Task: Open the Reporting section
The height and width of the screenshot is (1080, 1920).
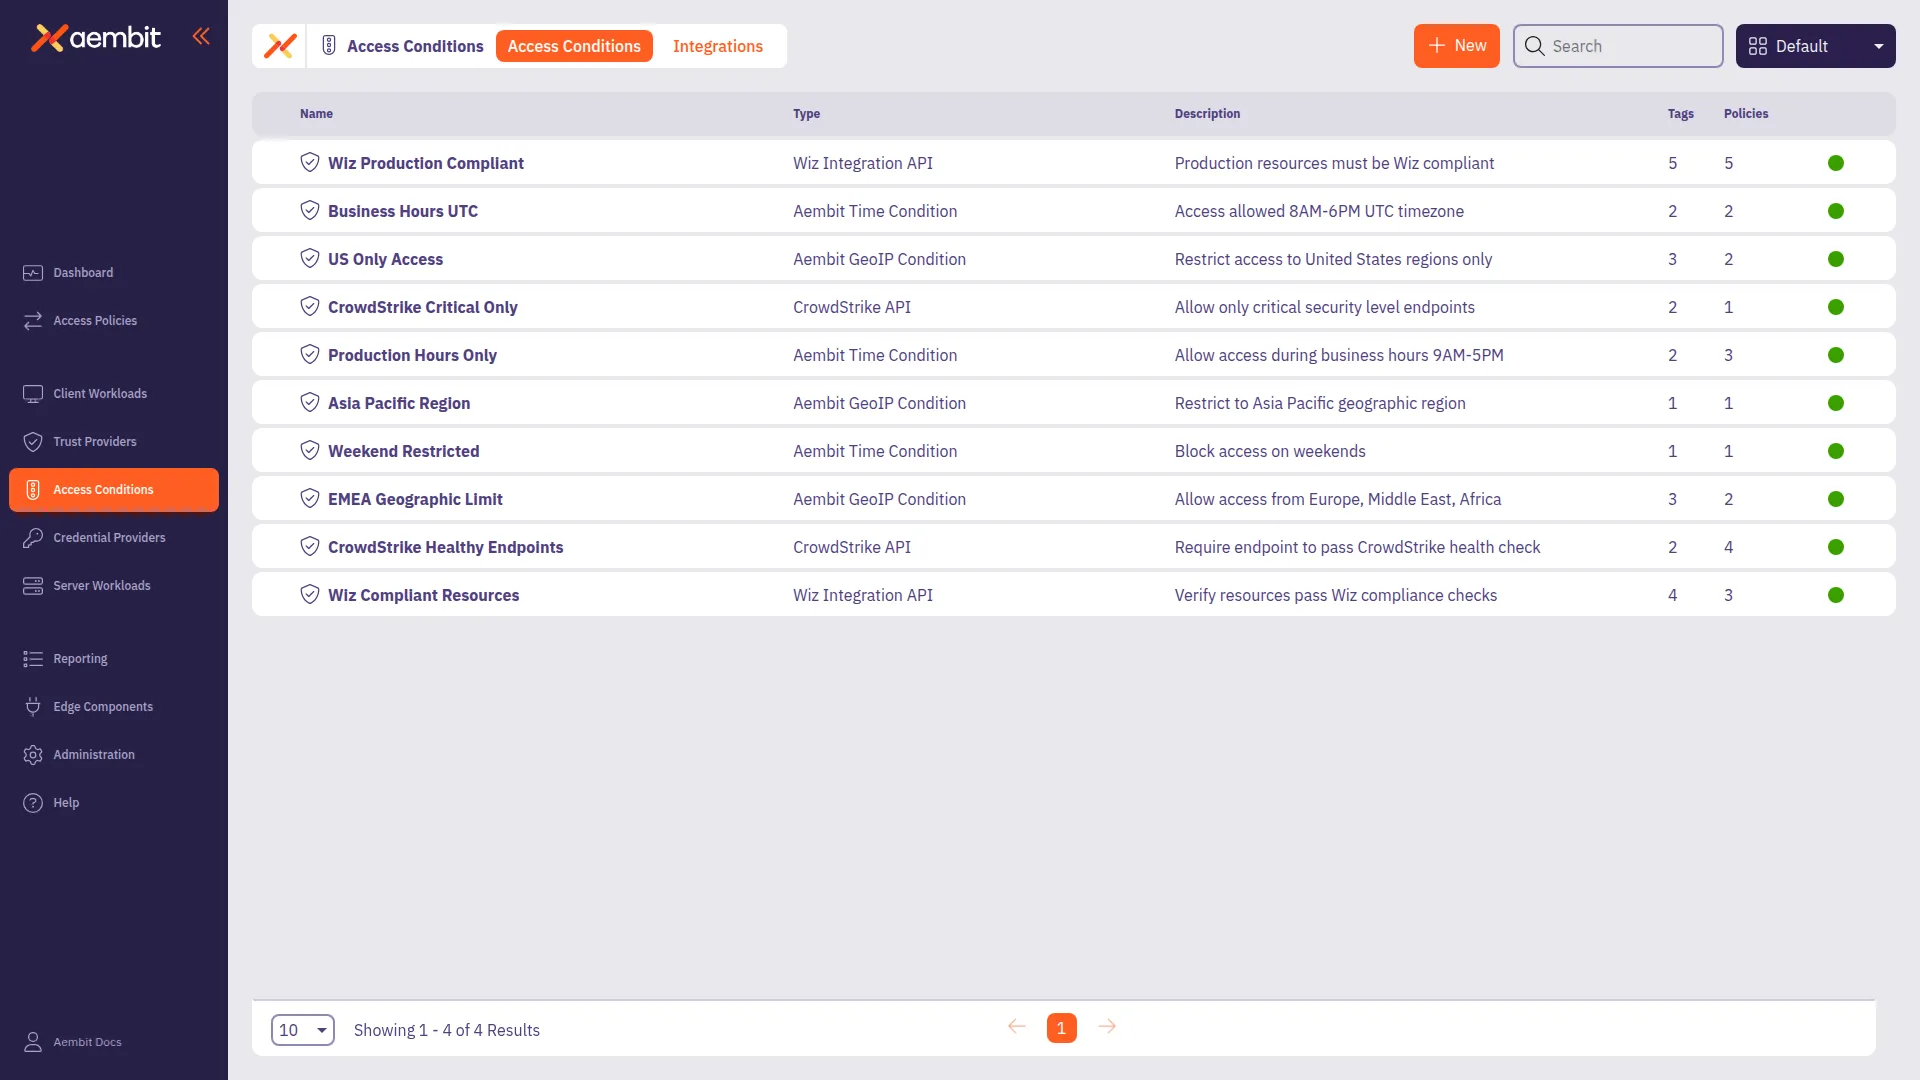Action: (79, 658)
